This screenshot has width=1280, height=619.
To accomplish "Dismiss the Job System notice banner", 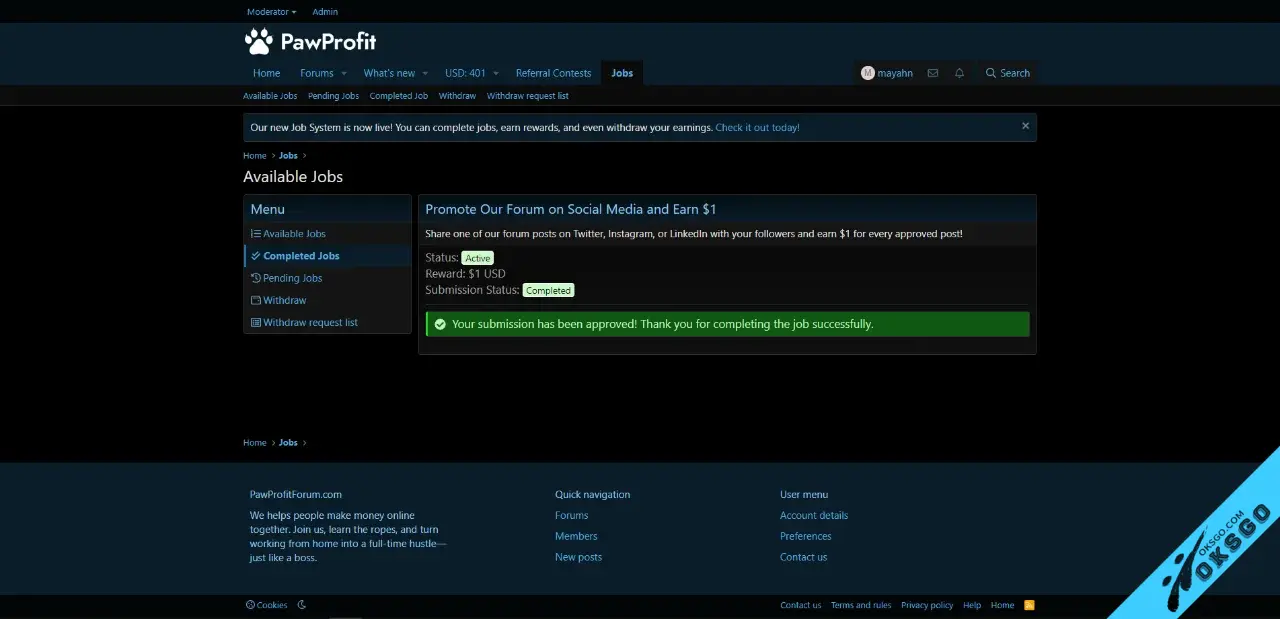I will (x=1025, y=127).
